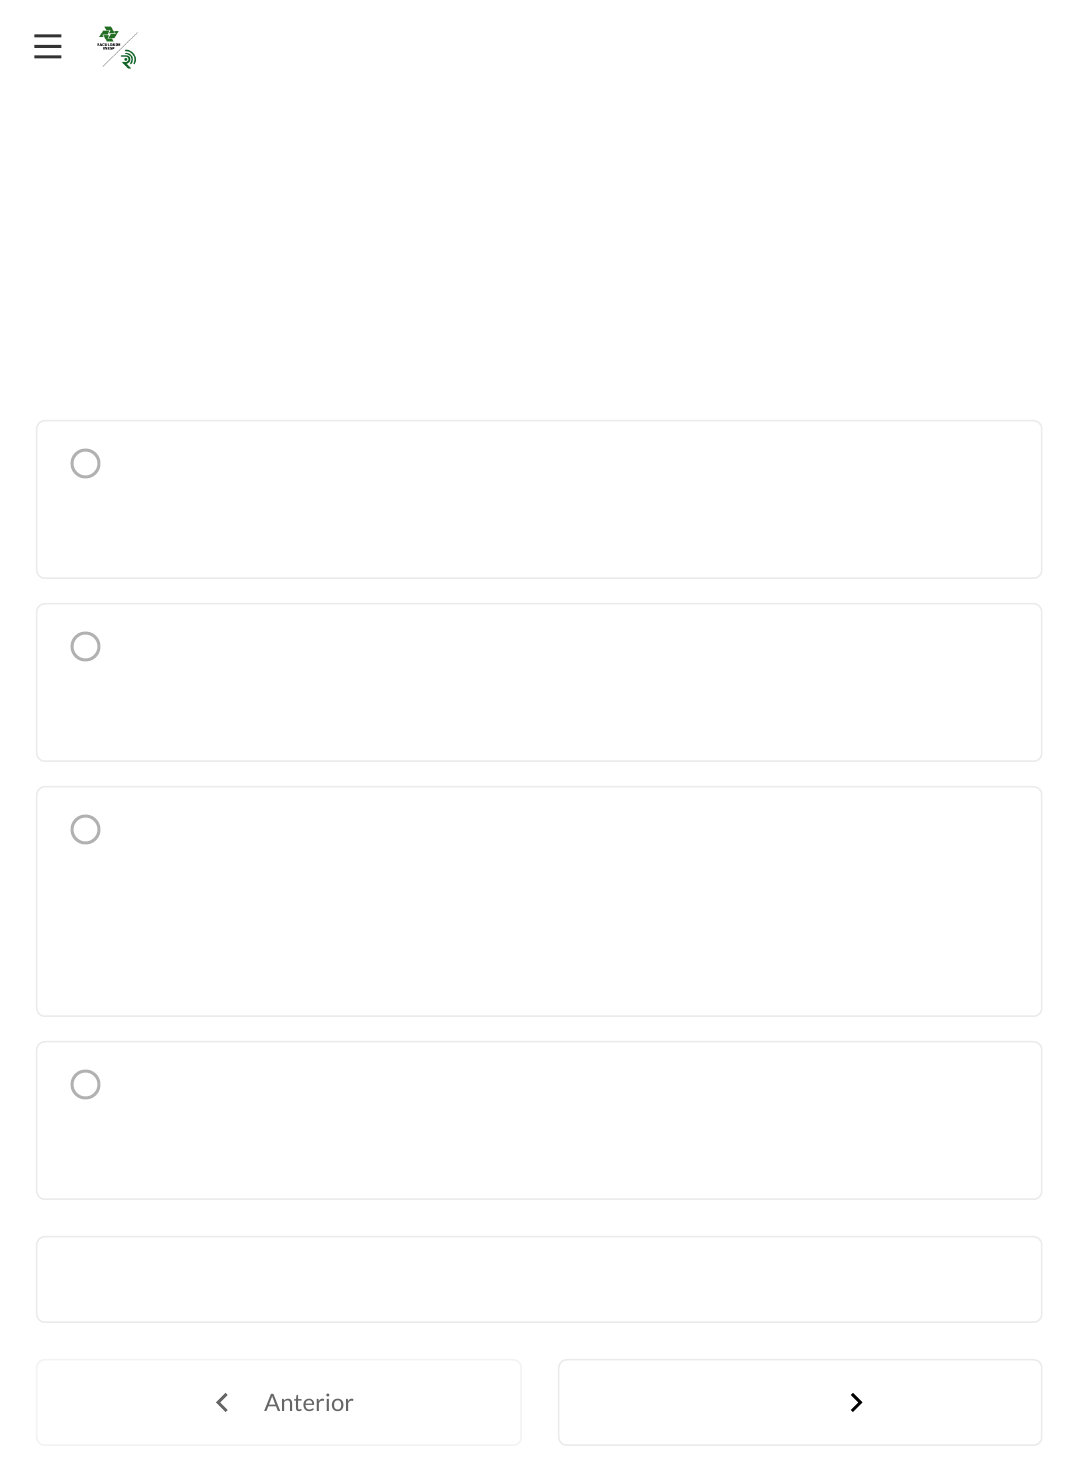Click the right chevron next arrow
This screenshot has width=1078, height=1482.
click(x=856, y=1403)
